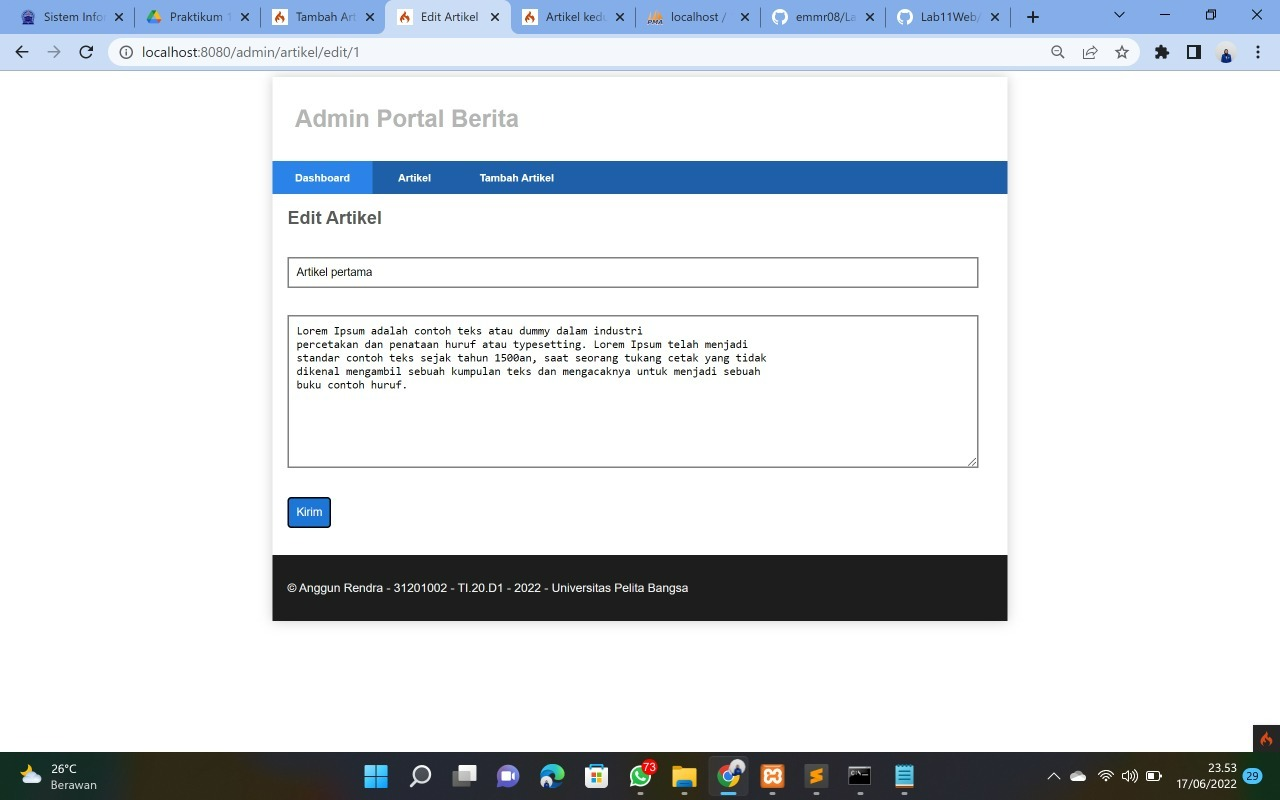Image resolution: width=1280 pixels, height=800 pixels.
Task: Open the Command Prompt taskbar icon
Action: 858,776
